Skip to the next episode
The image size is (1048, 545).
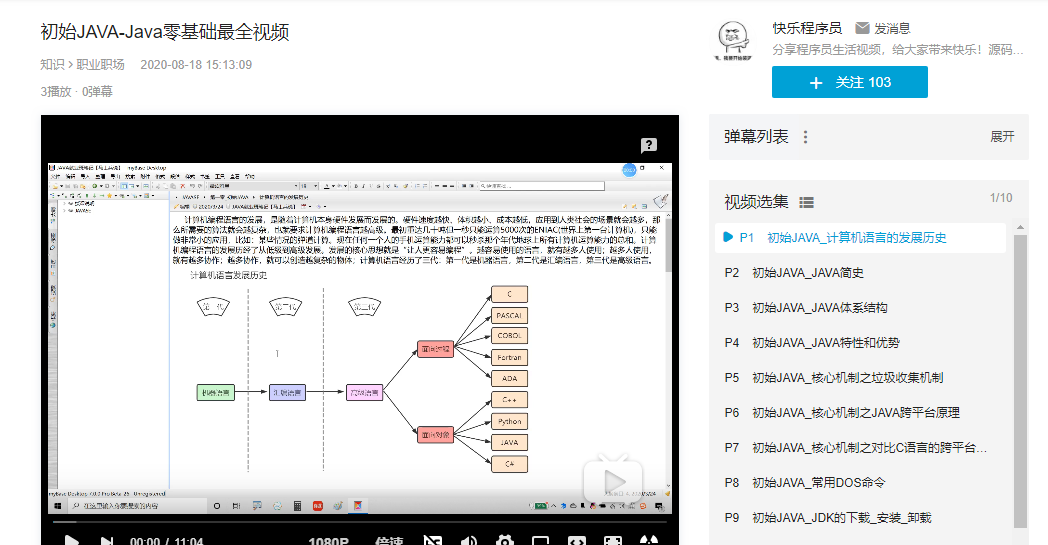click(106, 540)
